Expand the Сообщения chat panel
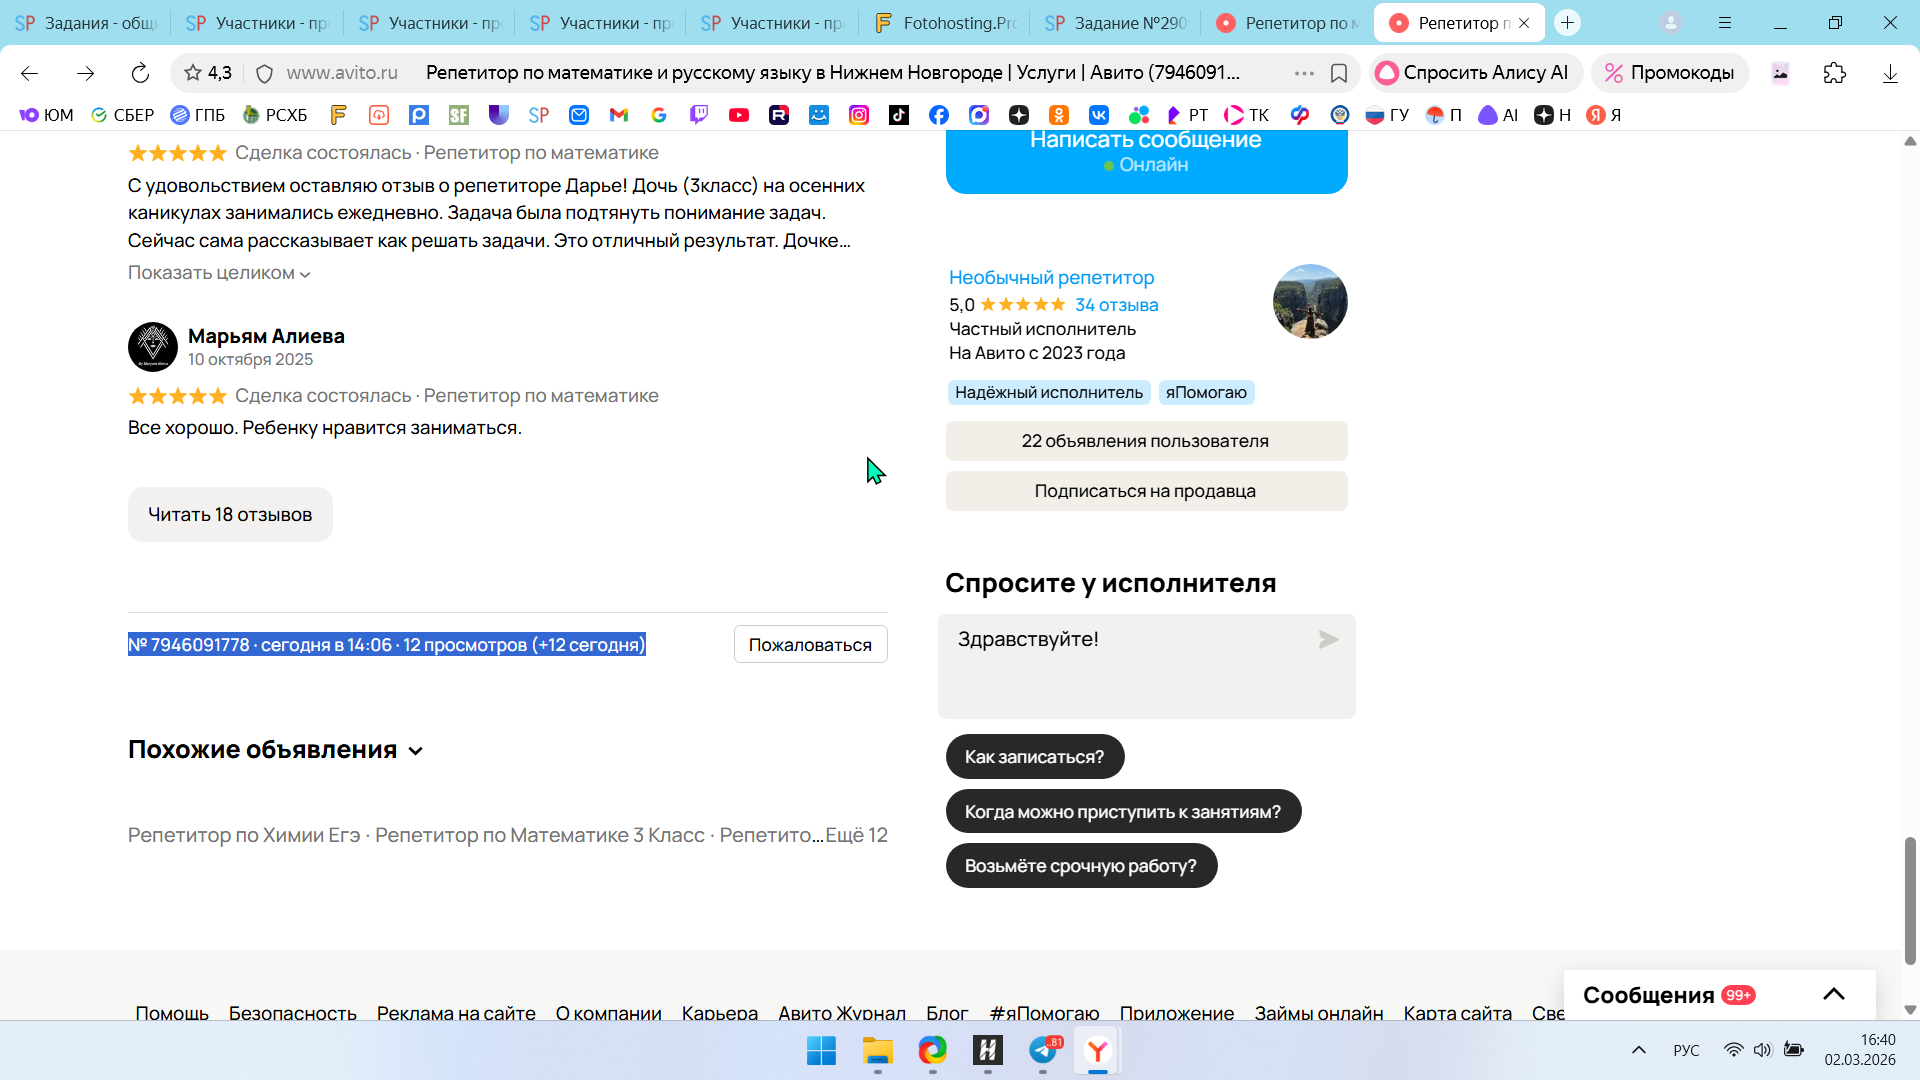Screen dimensions: 1920x1080 click(x=1833, y=994)
